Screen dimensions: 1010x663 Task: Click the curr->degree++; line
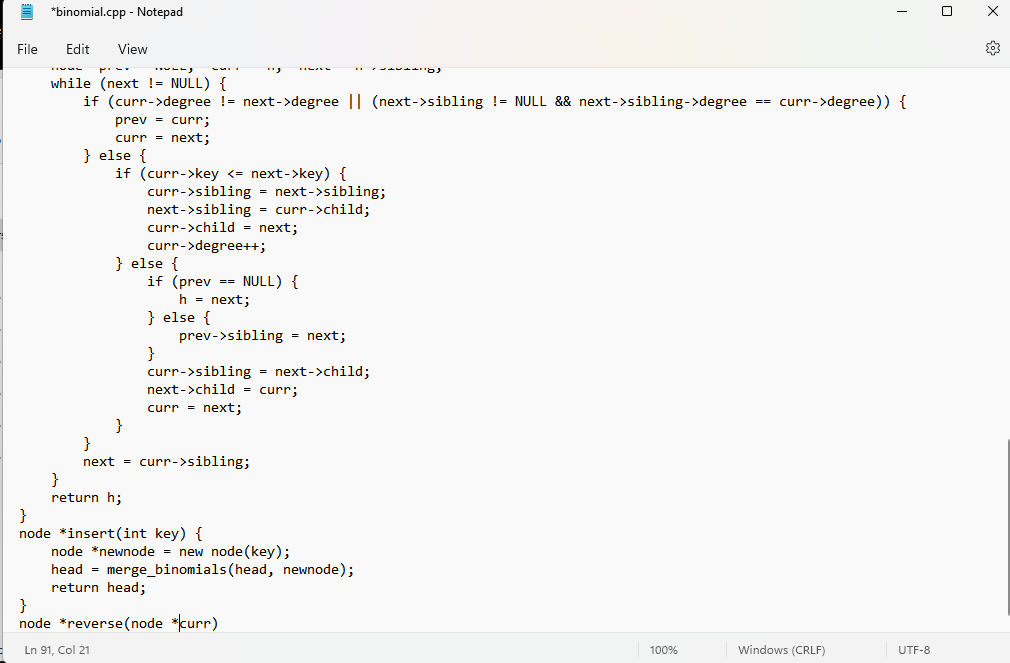205,245
